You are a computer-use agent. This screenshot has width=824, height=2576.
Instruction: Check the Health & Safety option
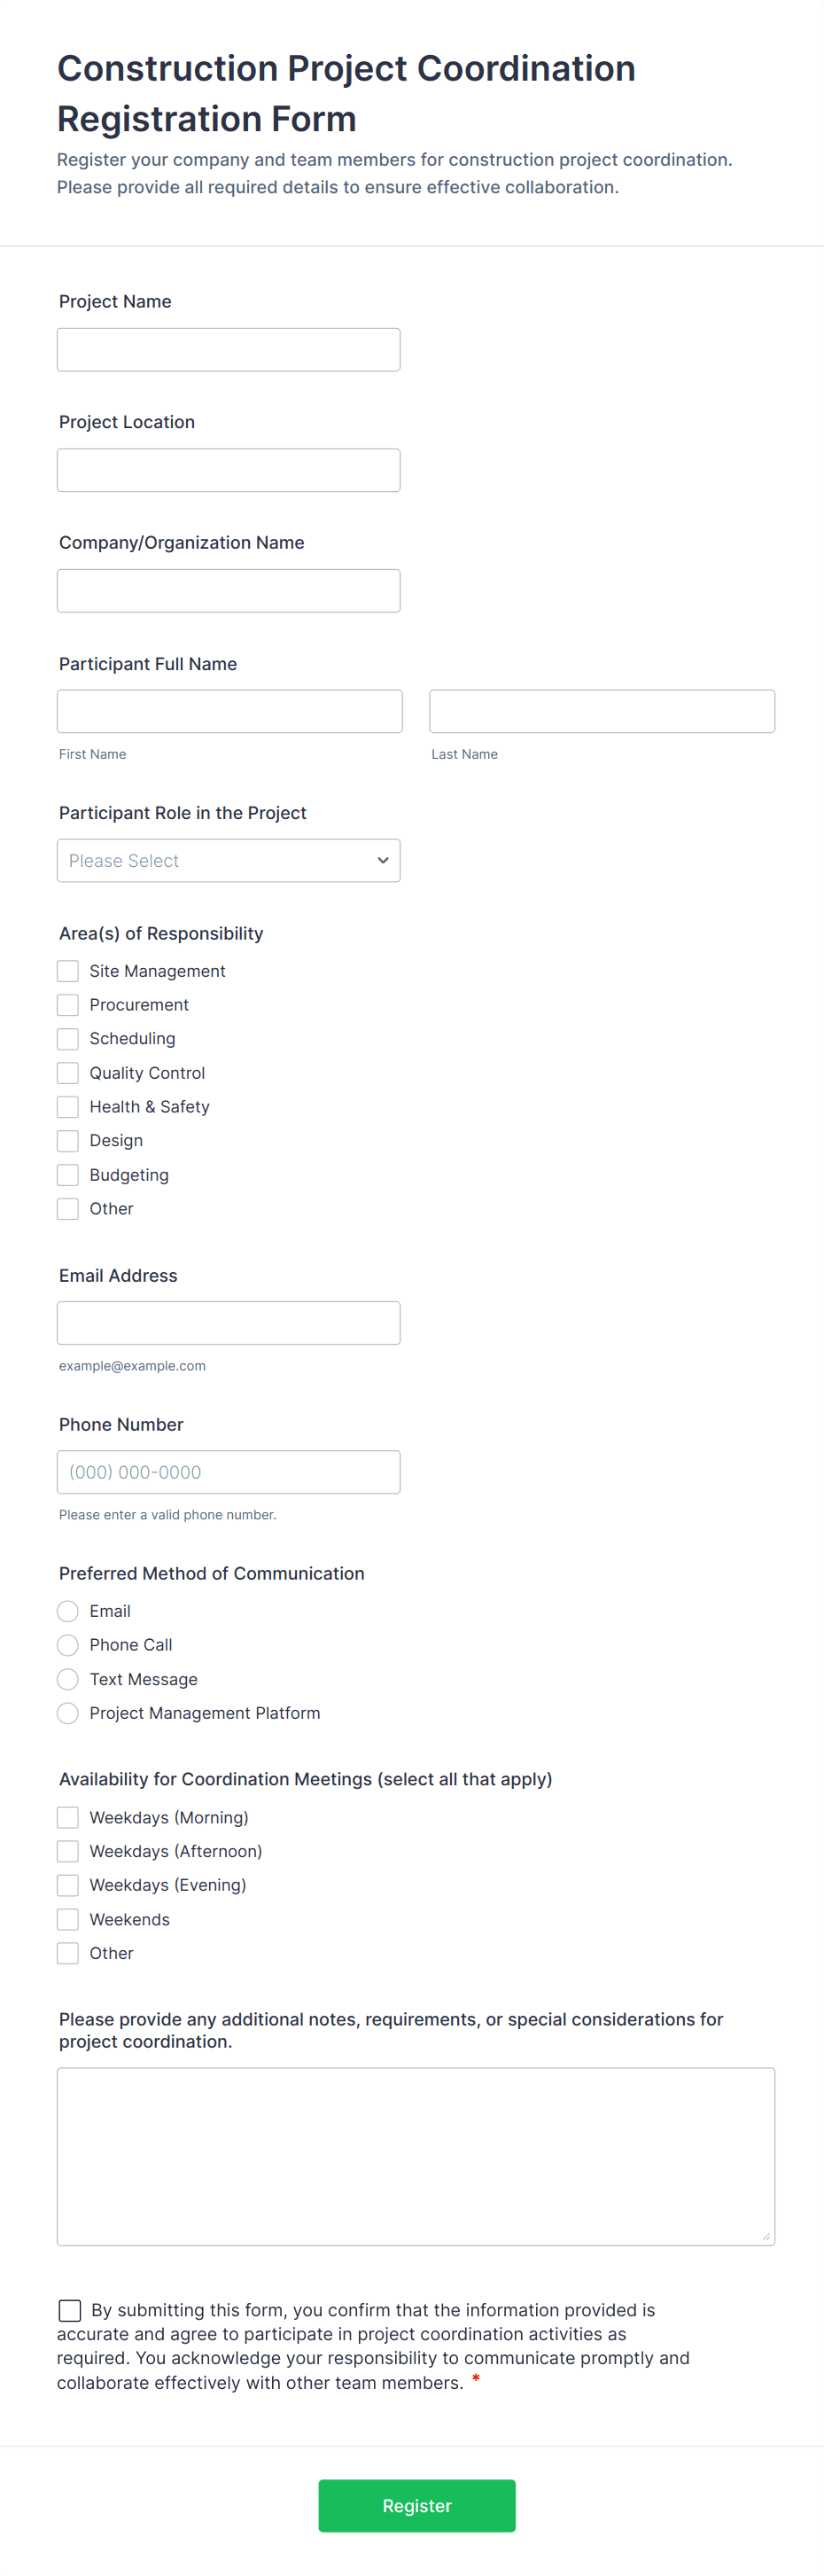(67, 1106)
